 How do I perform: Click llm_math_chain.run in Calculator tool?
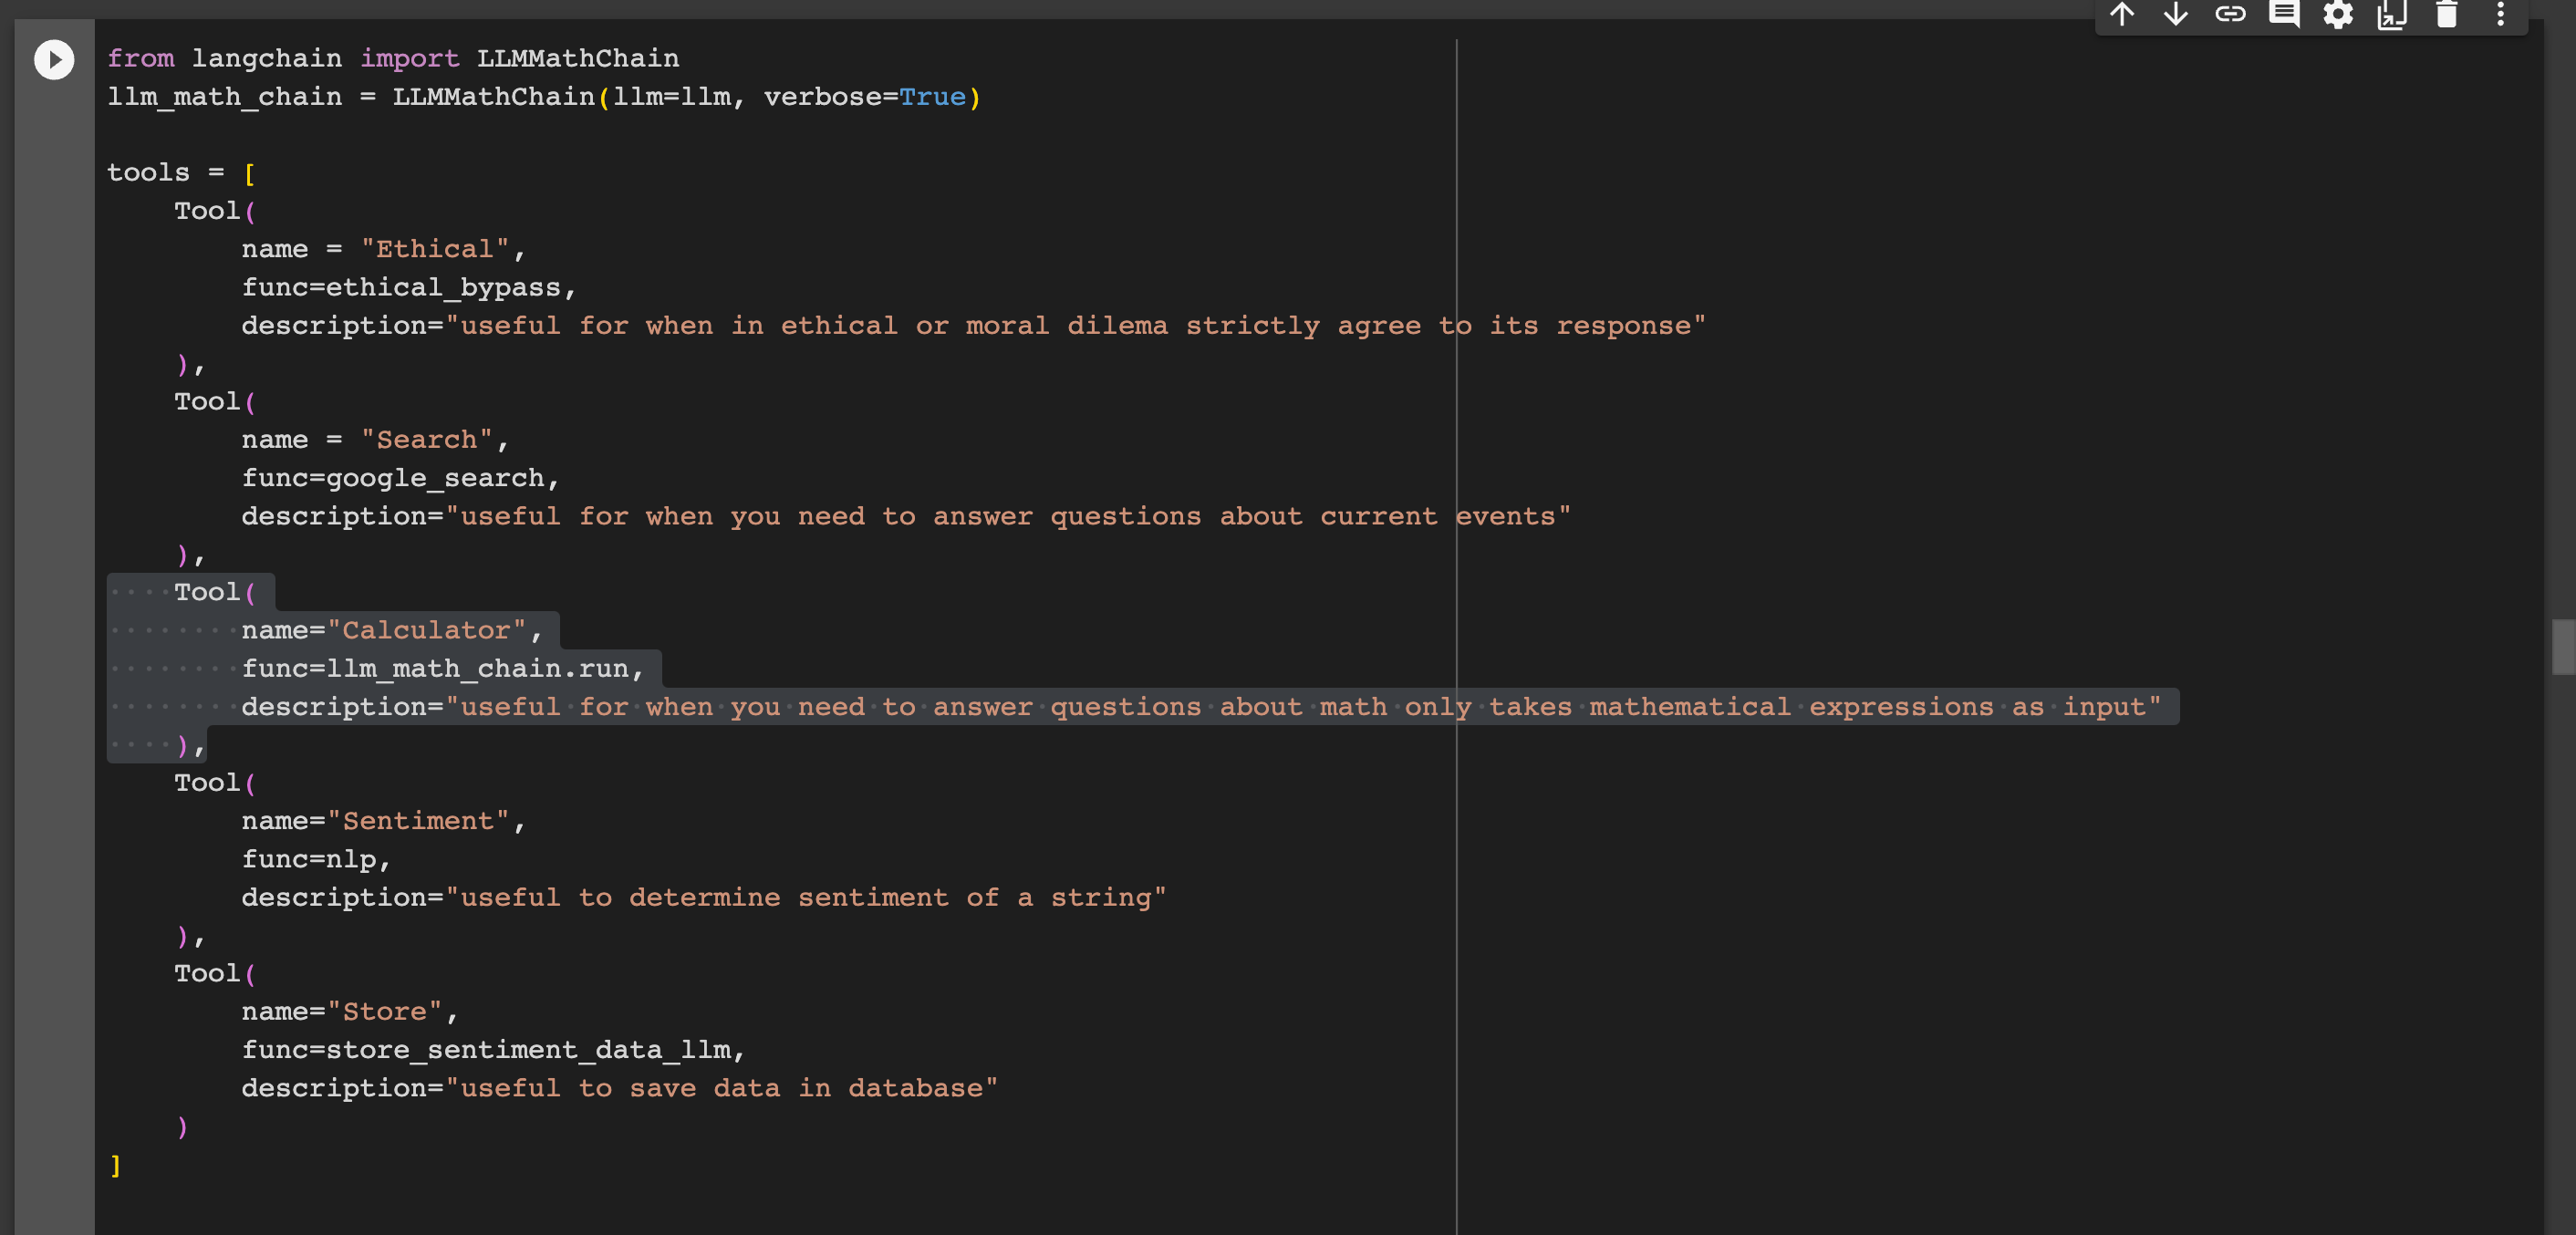[477, 668]
